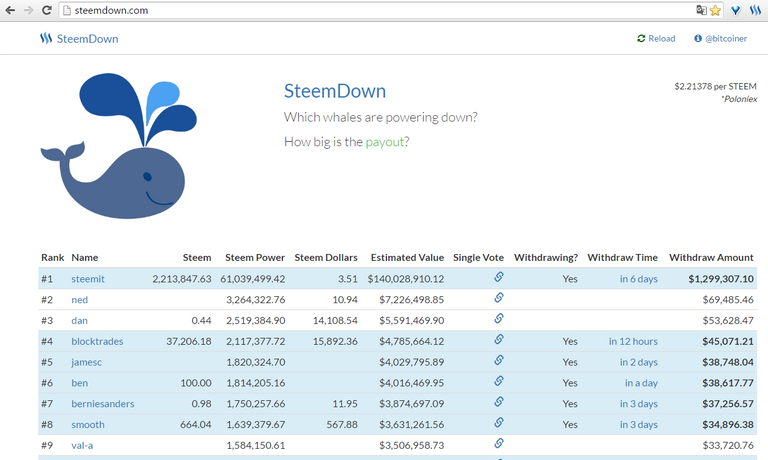This screenshot has height=460, width=768.
Task: Open the dan account link
Action: (79, 320)
